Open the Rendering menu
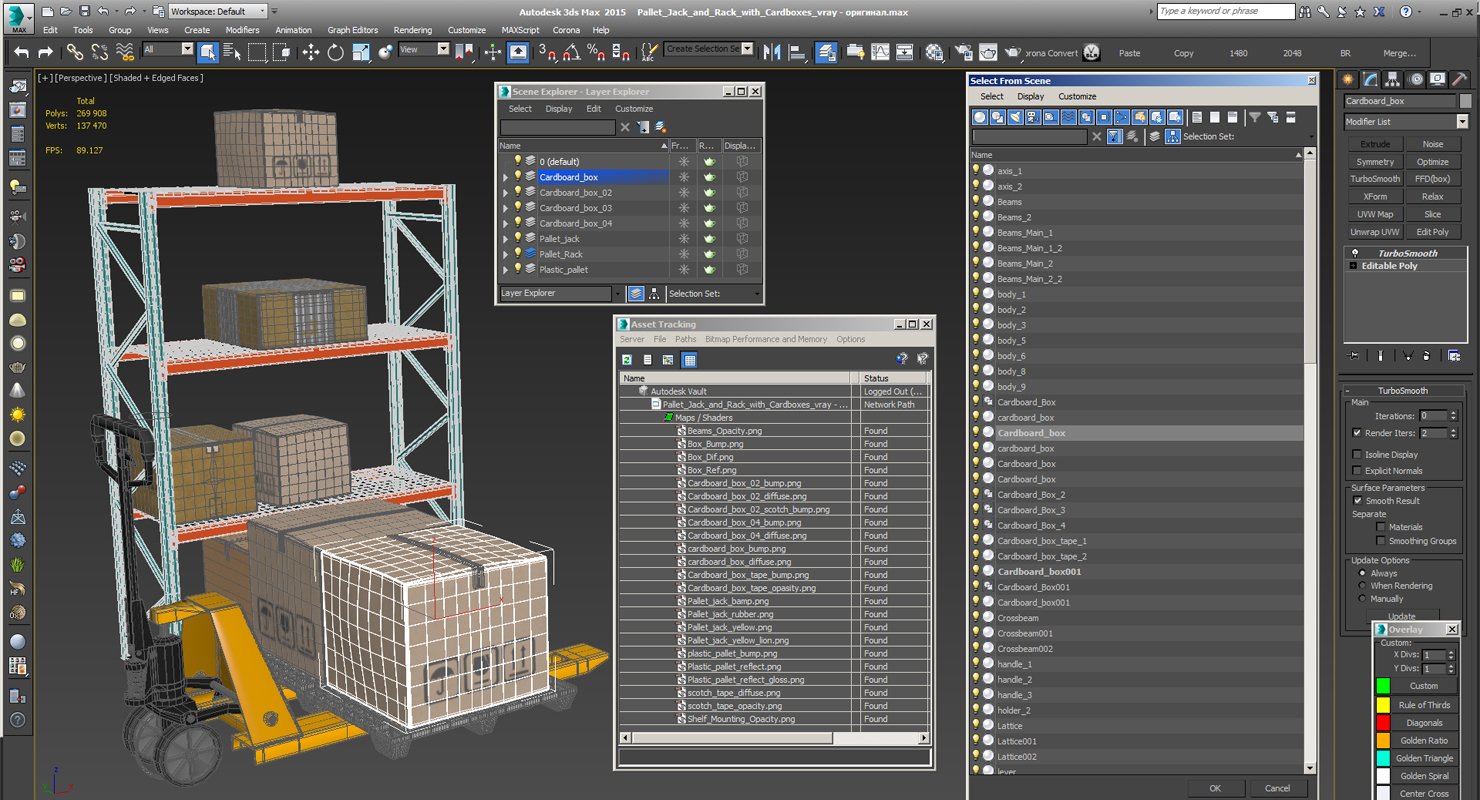This screenshot has width=1480, height=800. tap(413, 30)
